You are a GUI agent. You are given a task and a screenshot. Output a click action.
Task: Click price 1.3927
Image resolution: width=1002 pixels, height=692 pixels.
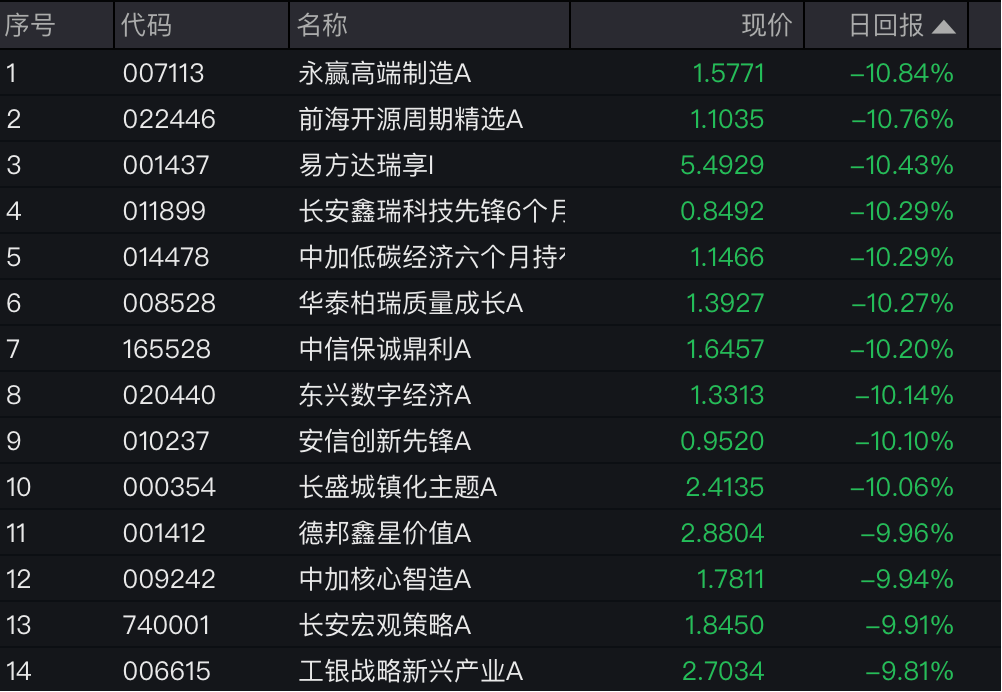coord(725,303)
